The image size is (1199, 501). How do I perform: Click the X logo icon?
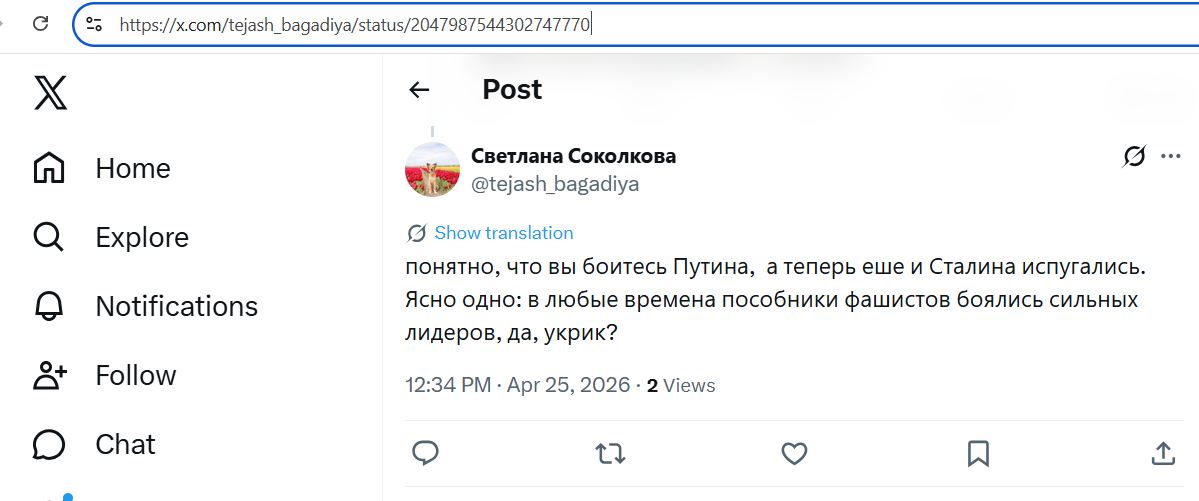pyautogui.click(x=51, y=93)
